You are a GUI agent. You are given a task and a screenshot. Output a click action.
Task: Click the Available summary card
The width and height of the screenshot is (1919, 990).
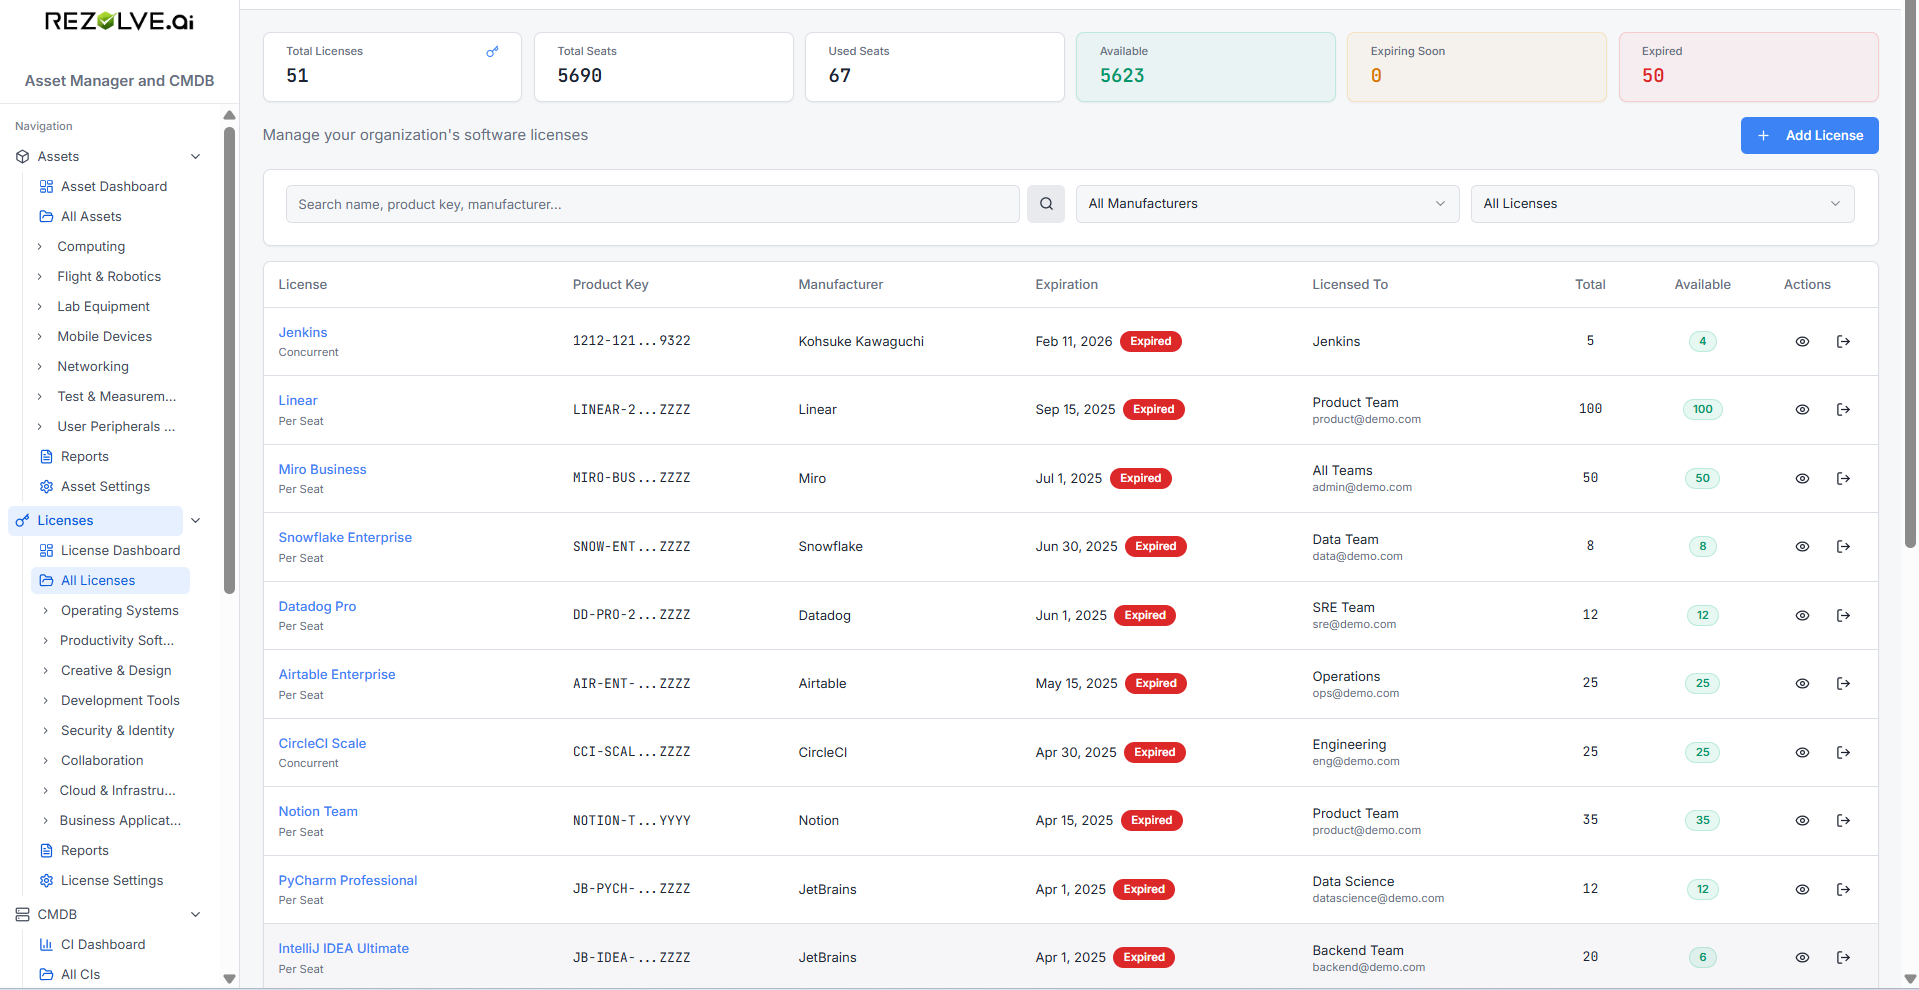tap(1205, 67)
